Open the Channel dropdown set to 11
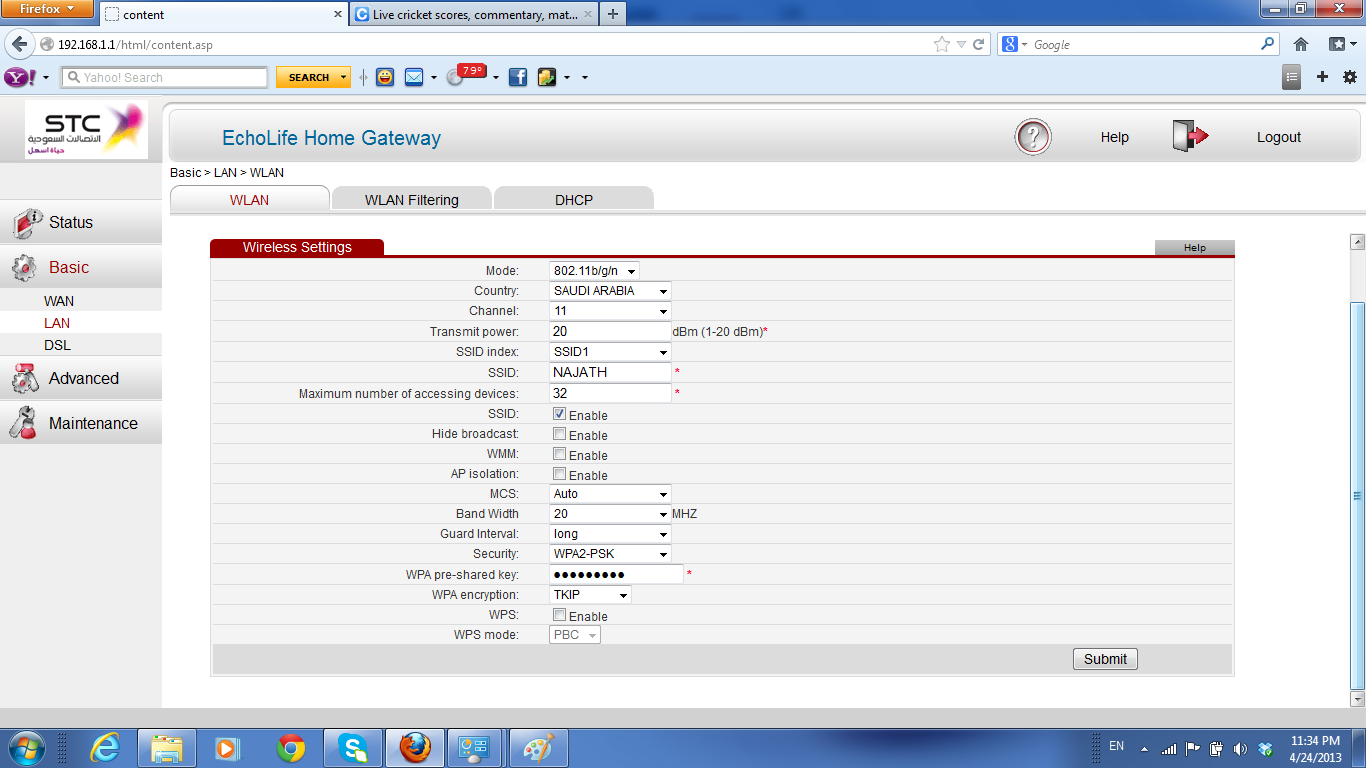Viewport: 1366px width, 768px height. pos(610,311)
